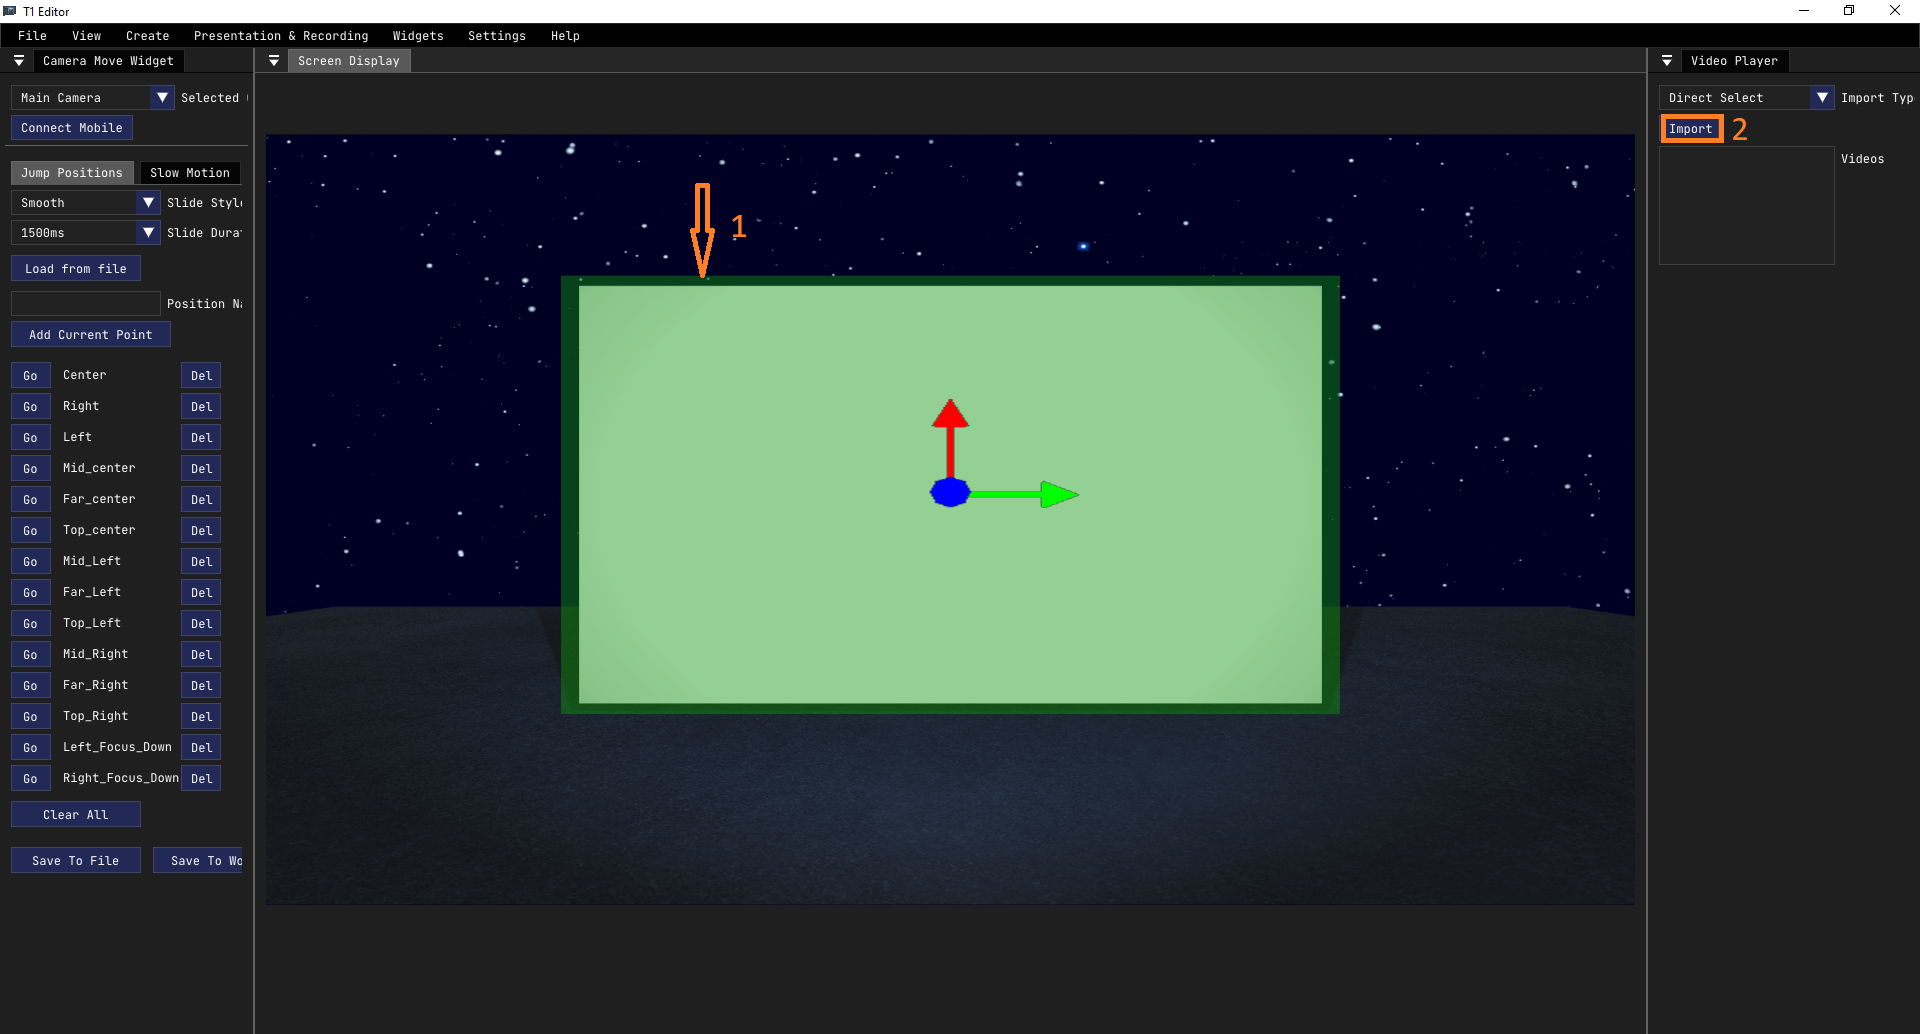
Task: Open the Create menu
Action: point(147,36)
